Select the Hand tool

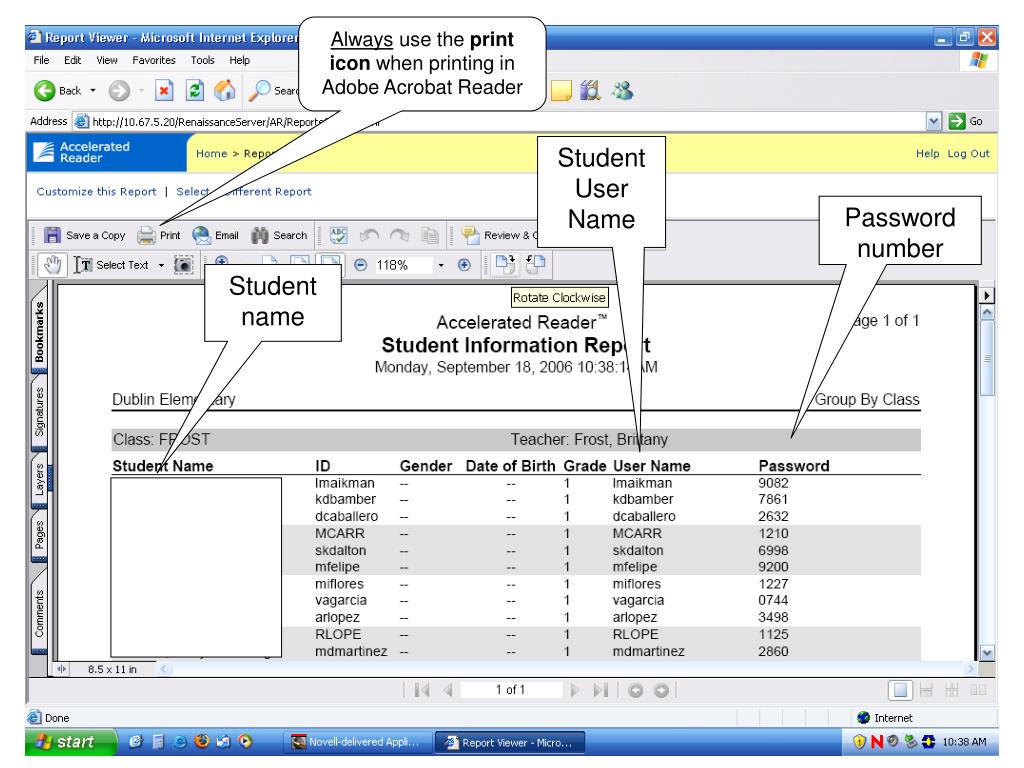pos(52,265)
